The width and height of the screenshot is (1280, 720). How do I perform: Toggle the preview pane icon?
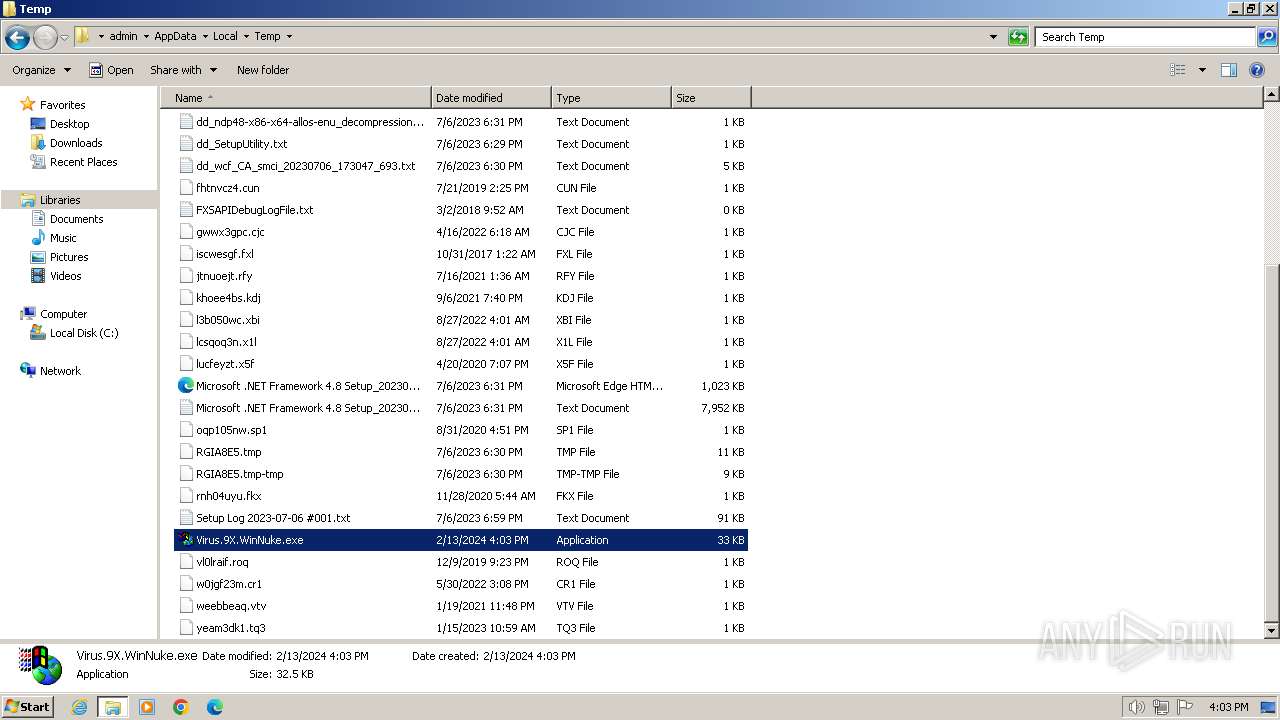[1229, 70]
